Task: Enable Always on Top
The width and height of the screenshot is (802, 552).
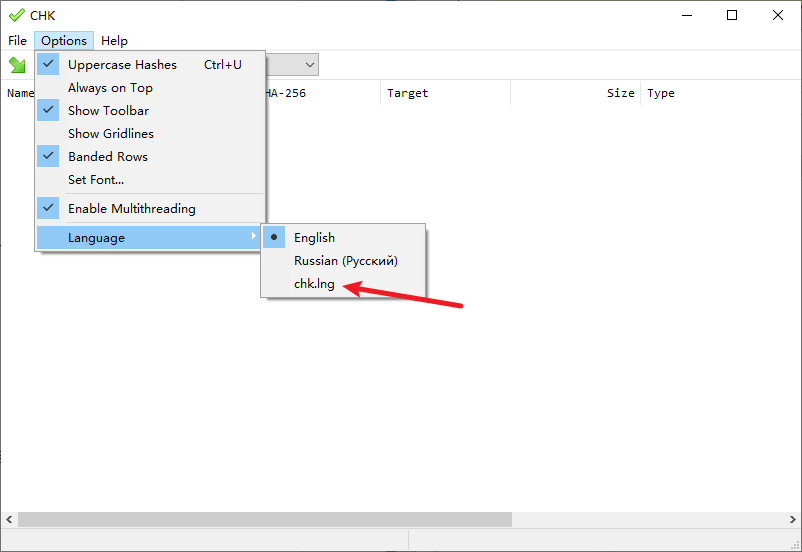Action: 110,88
